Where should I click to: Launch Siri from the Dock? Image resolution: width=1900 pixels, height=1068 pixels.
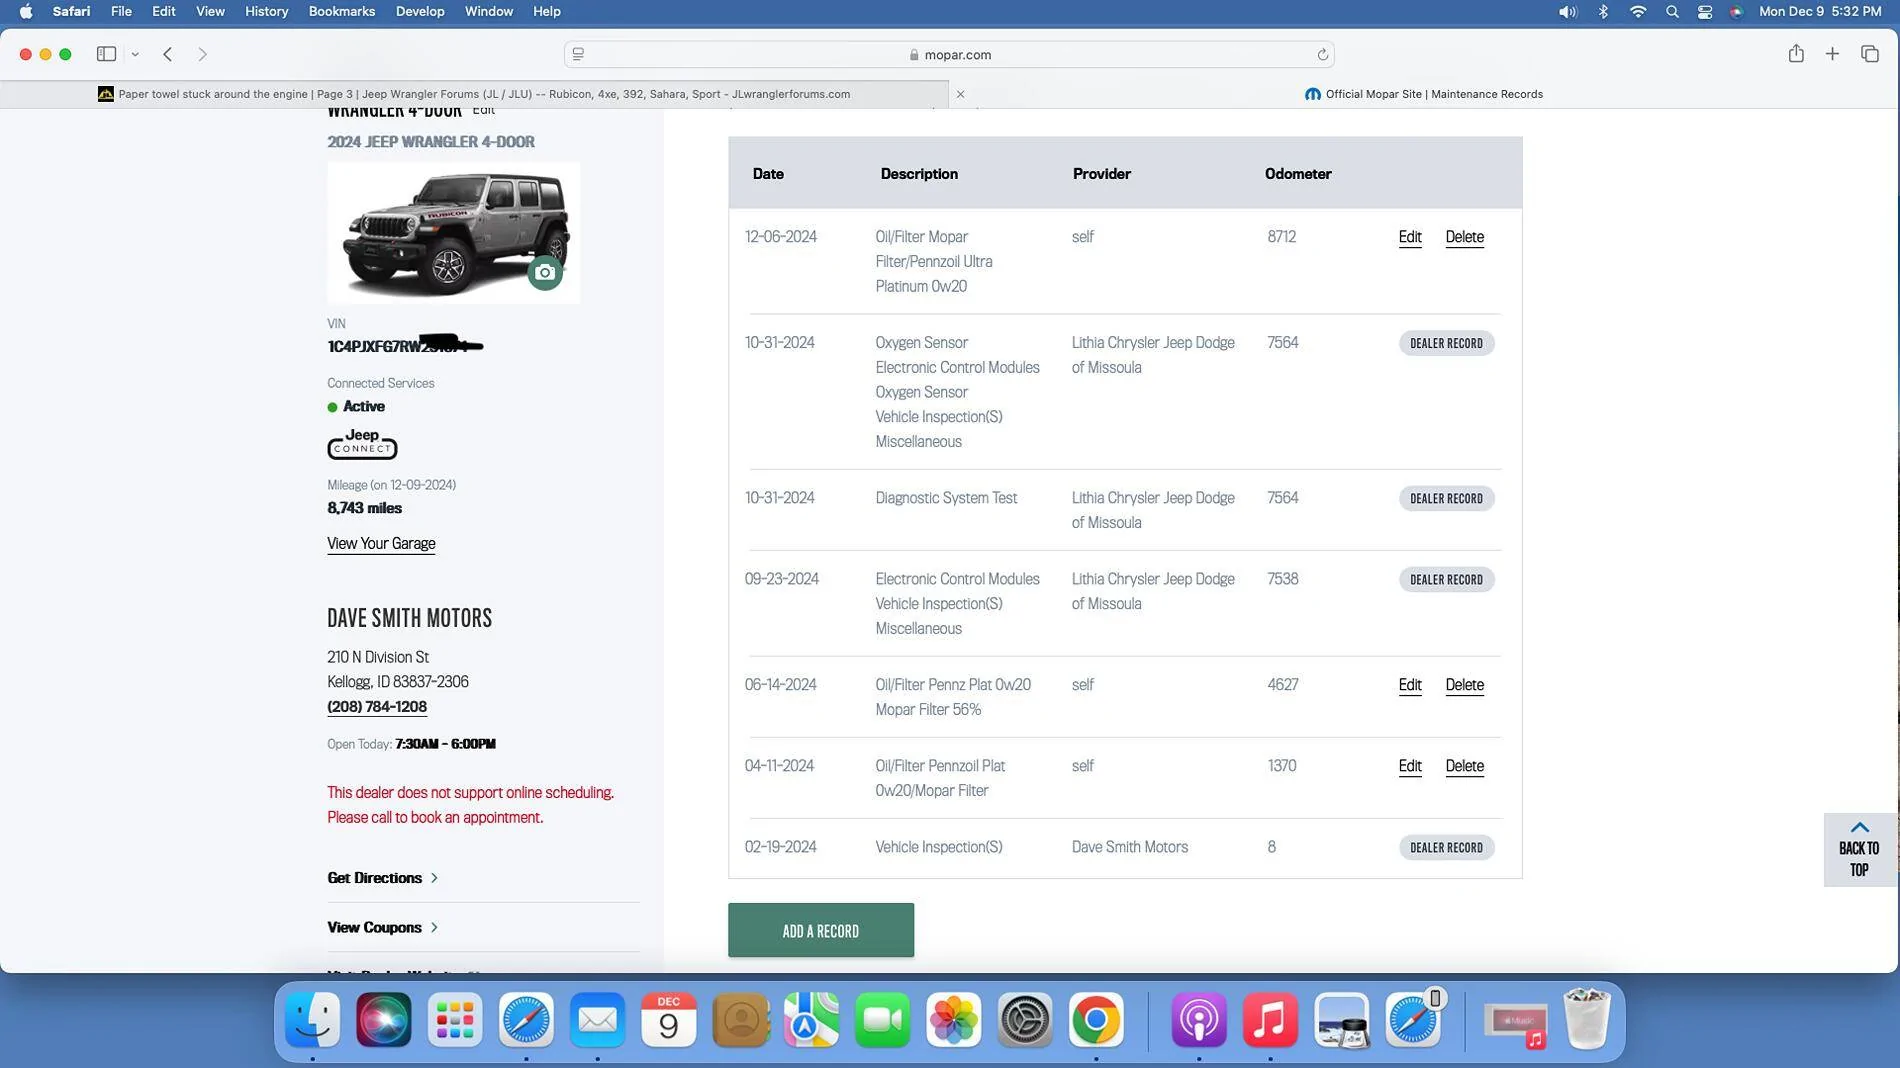point(384,1020)
